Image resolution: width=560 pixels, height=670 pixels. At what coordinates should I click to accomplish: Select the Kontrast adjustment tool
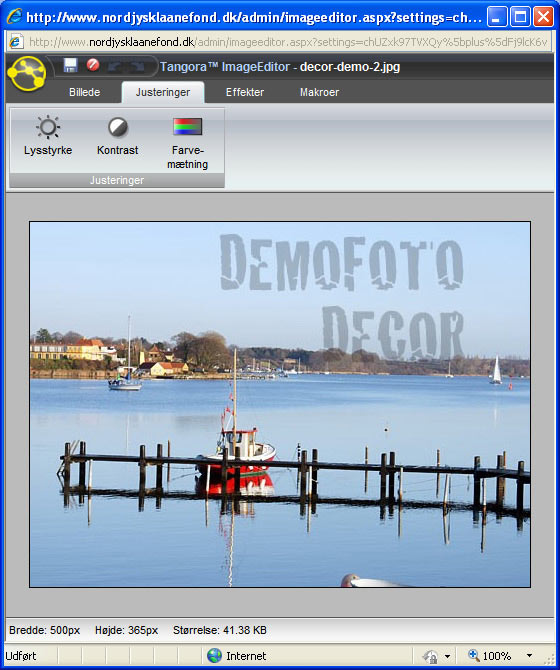117,136
